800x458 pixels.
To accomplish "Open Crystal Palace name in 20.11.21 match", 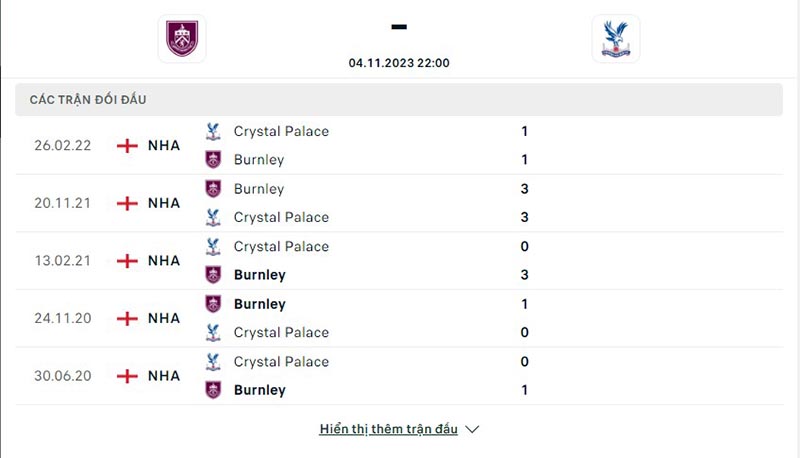I will (x=281, y=217).
